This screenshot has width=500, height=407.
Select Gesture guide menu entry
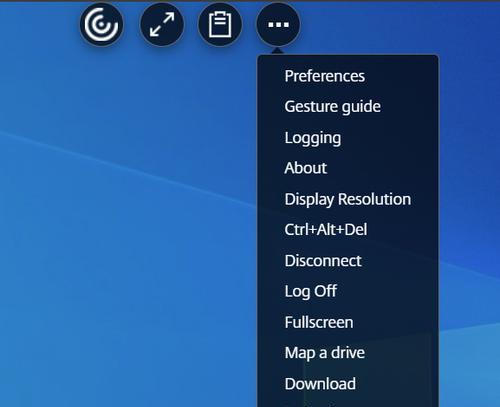333,107
